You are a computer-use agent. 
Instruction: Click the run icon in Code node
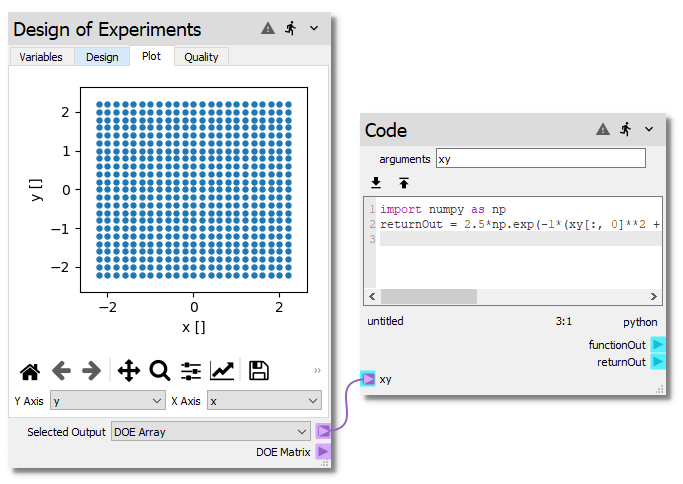pyautogui.click(x=626, y=130)
